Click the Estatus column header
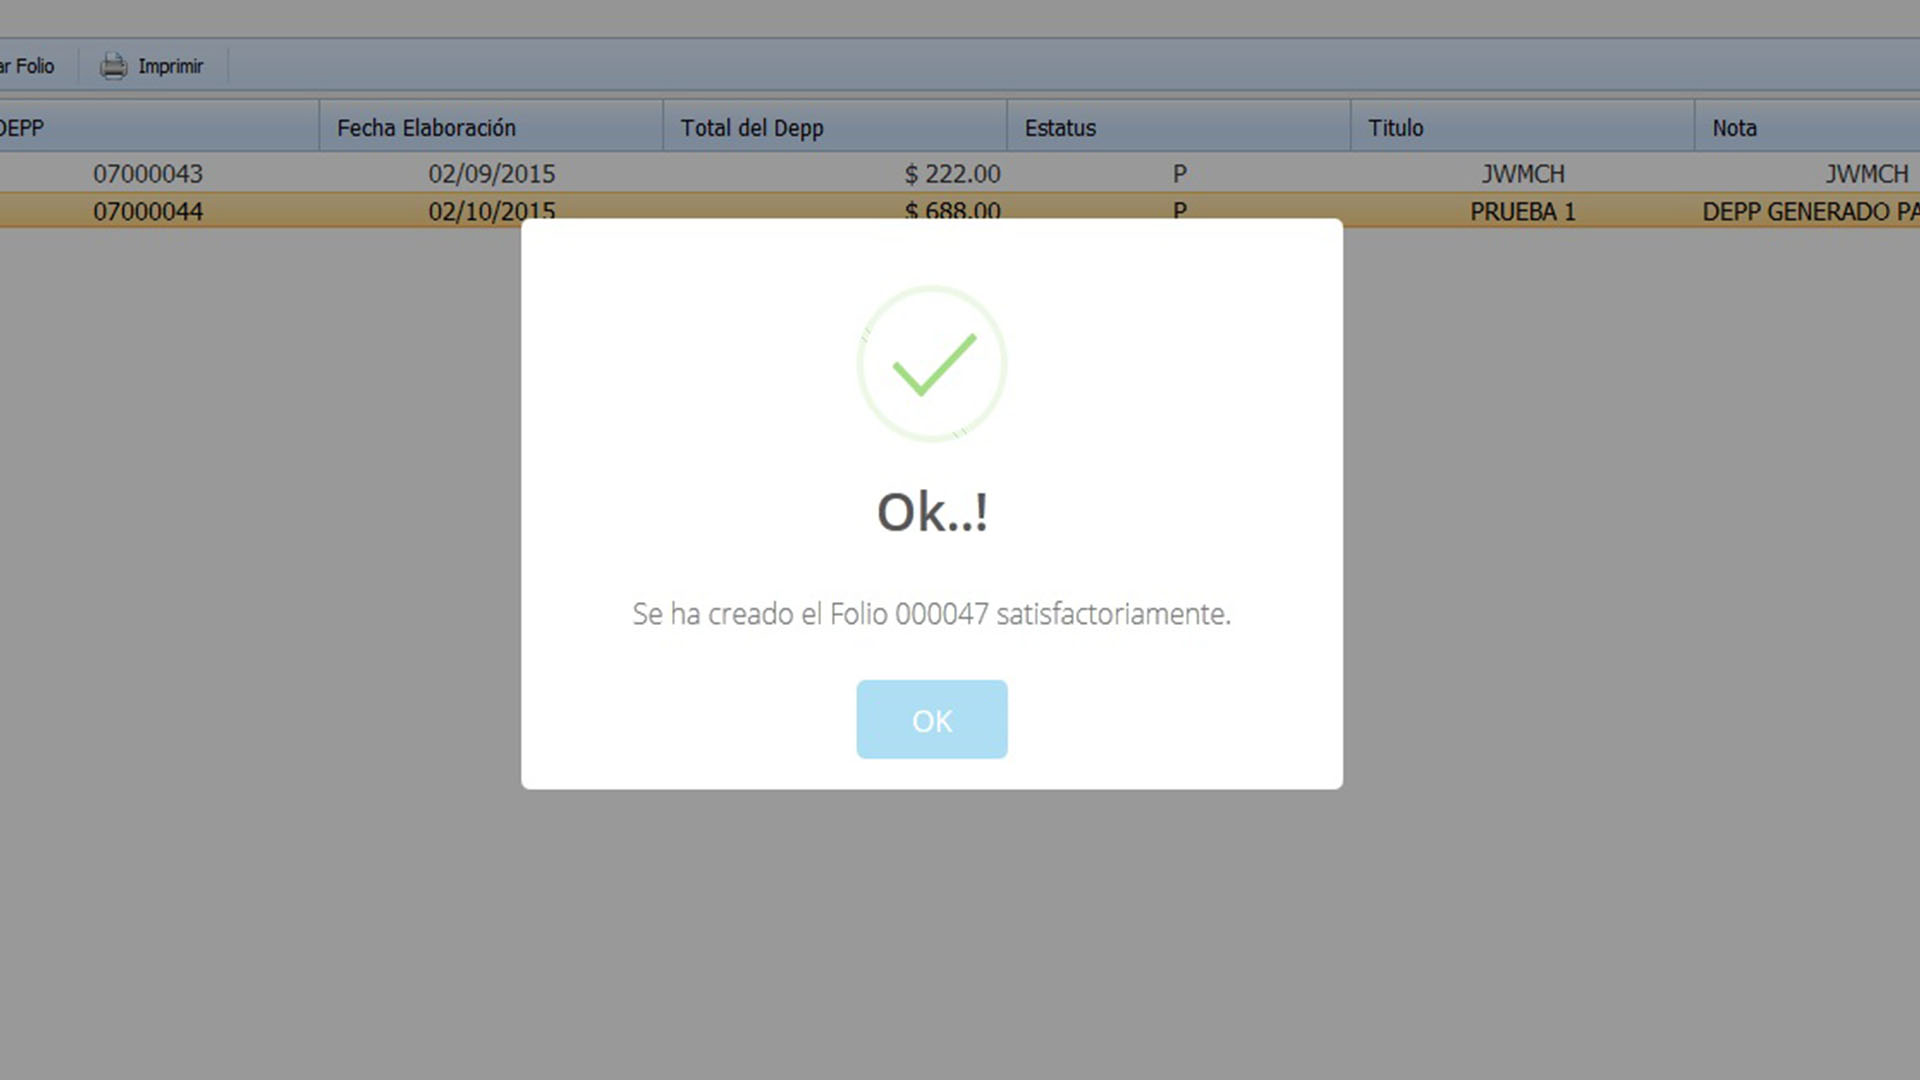This screenshot has height=1080, width=1920. [x=1179, y=127]
